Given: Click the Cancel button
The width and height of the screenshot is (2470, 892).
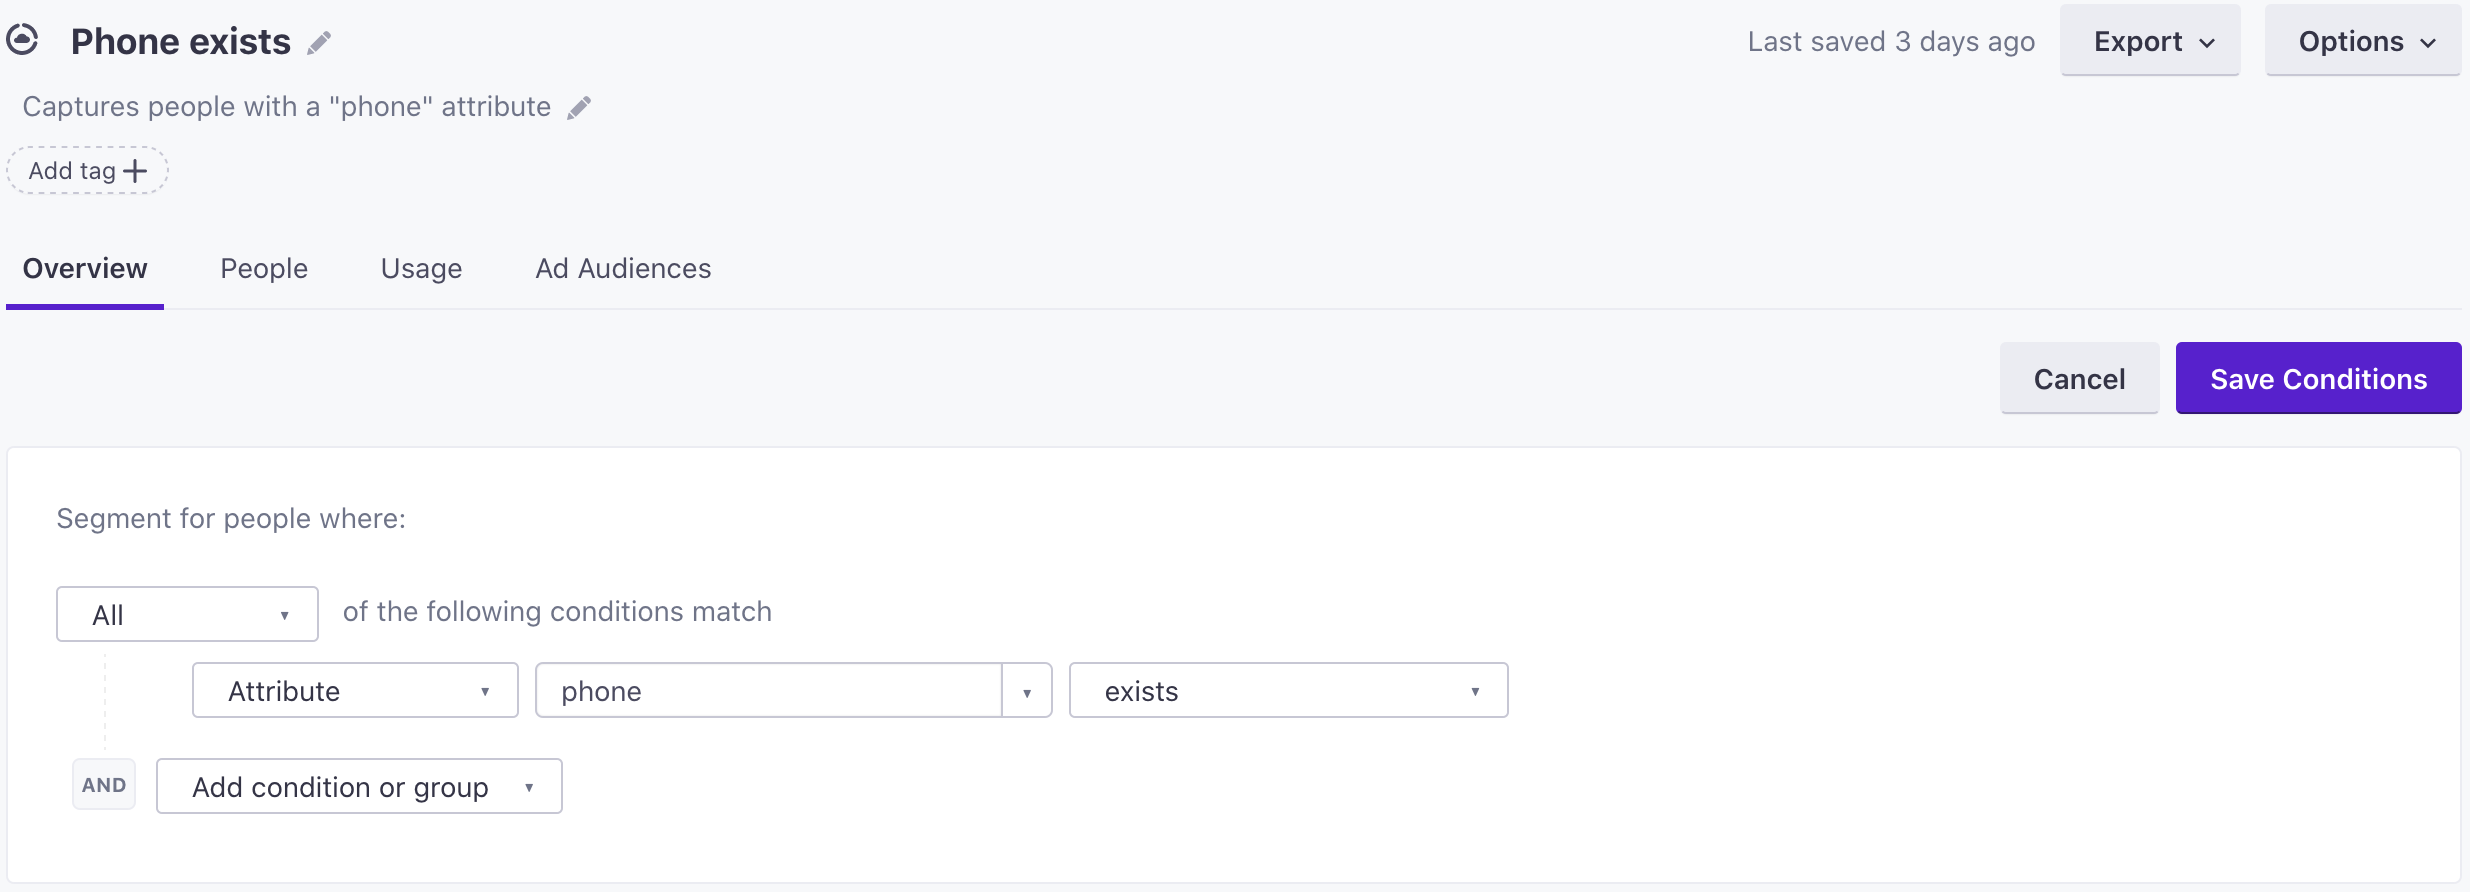Looking at the screenshot, I should click(x=2079, y=378).
